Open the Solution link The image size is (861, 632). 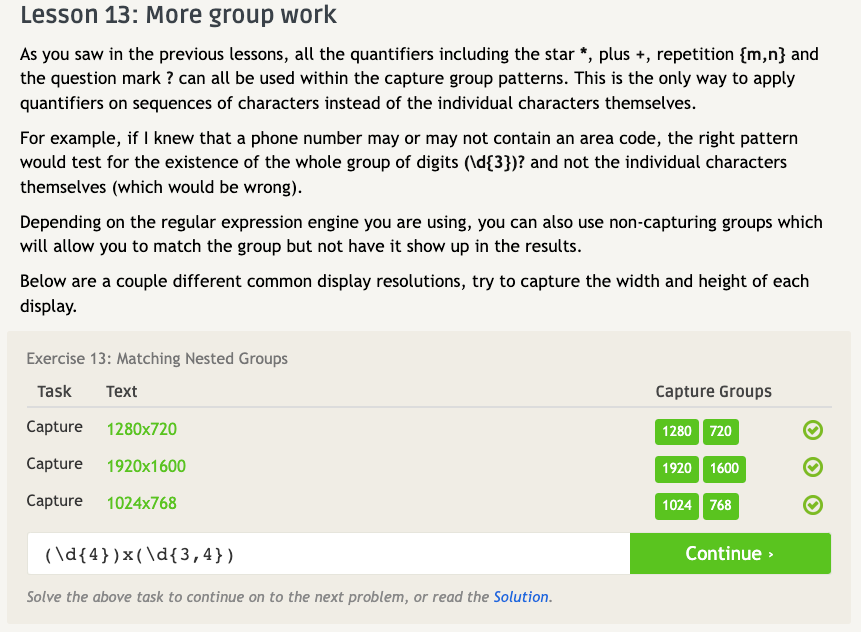520,597
